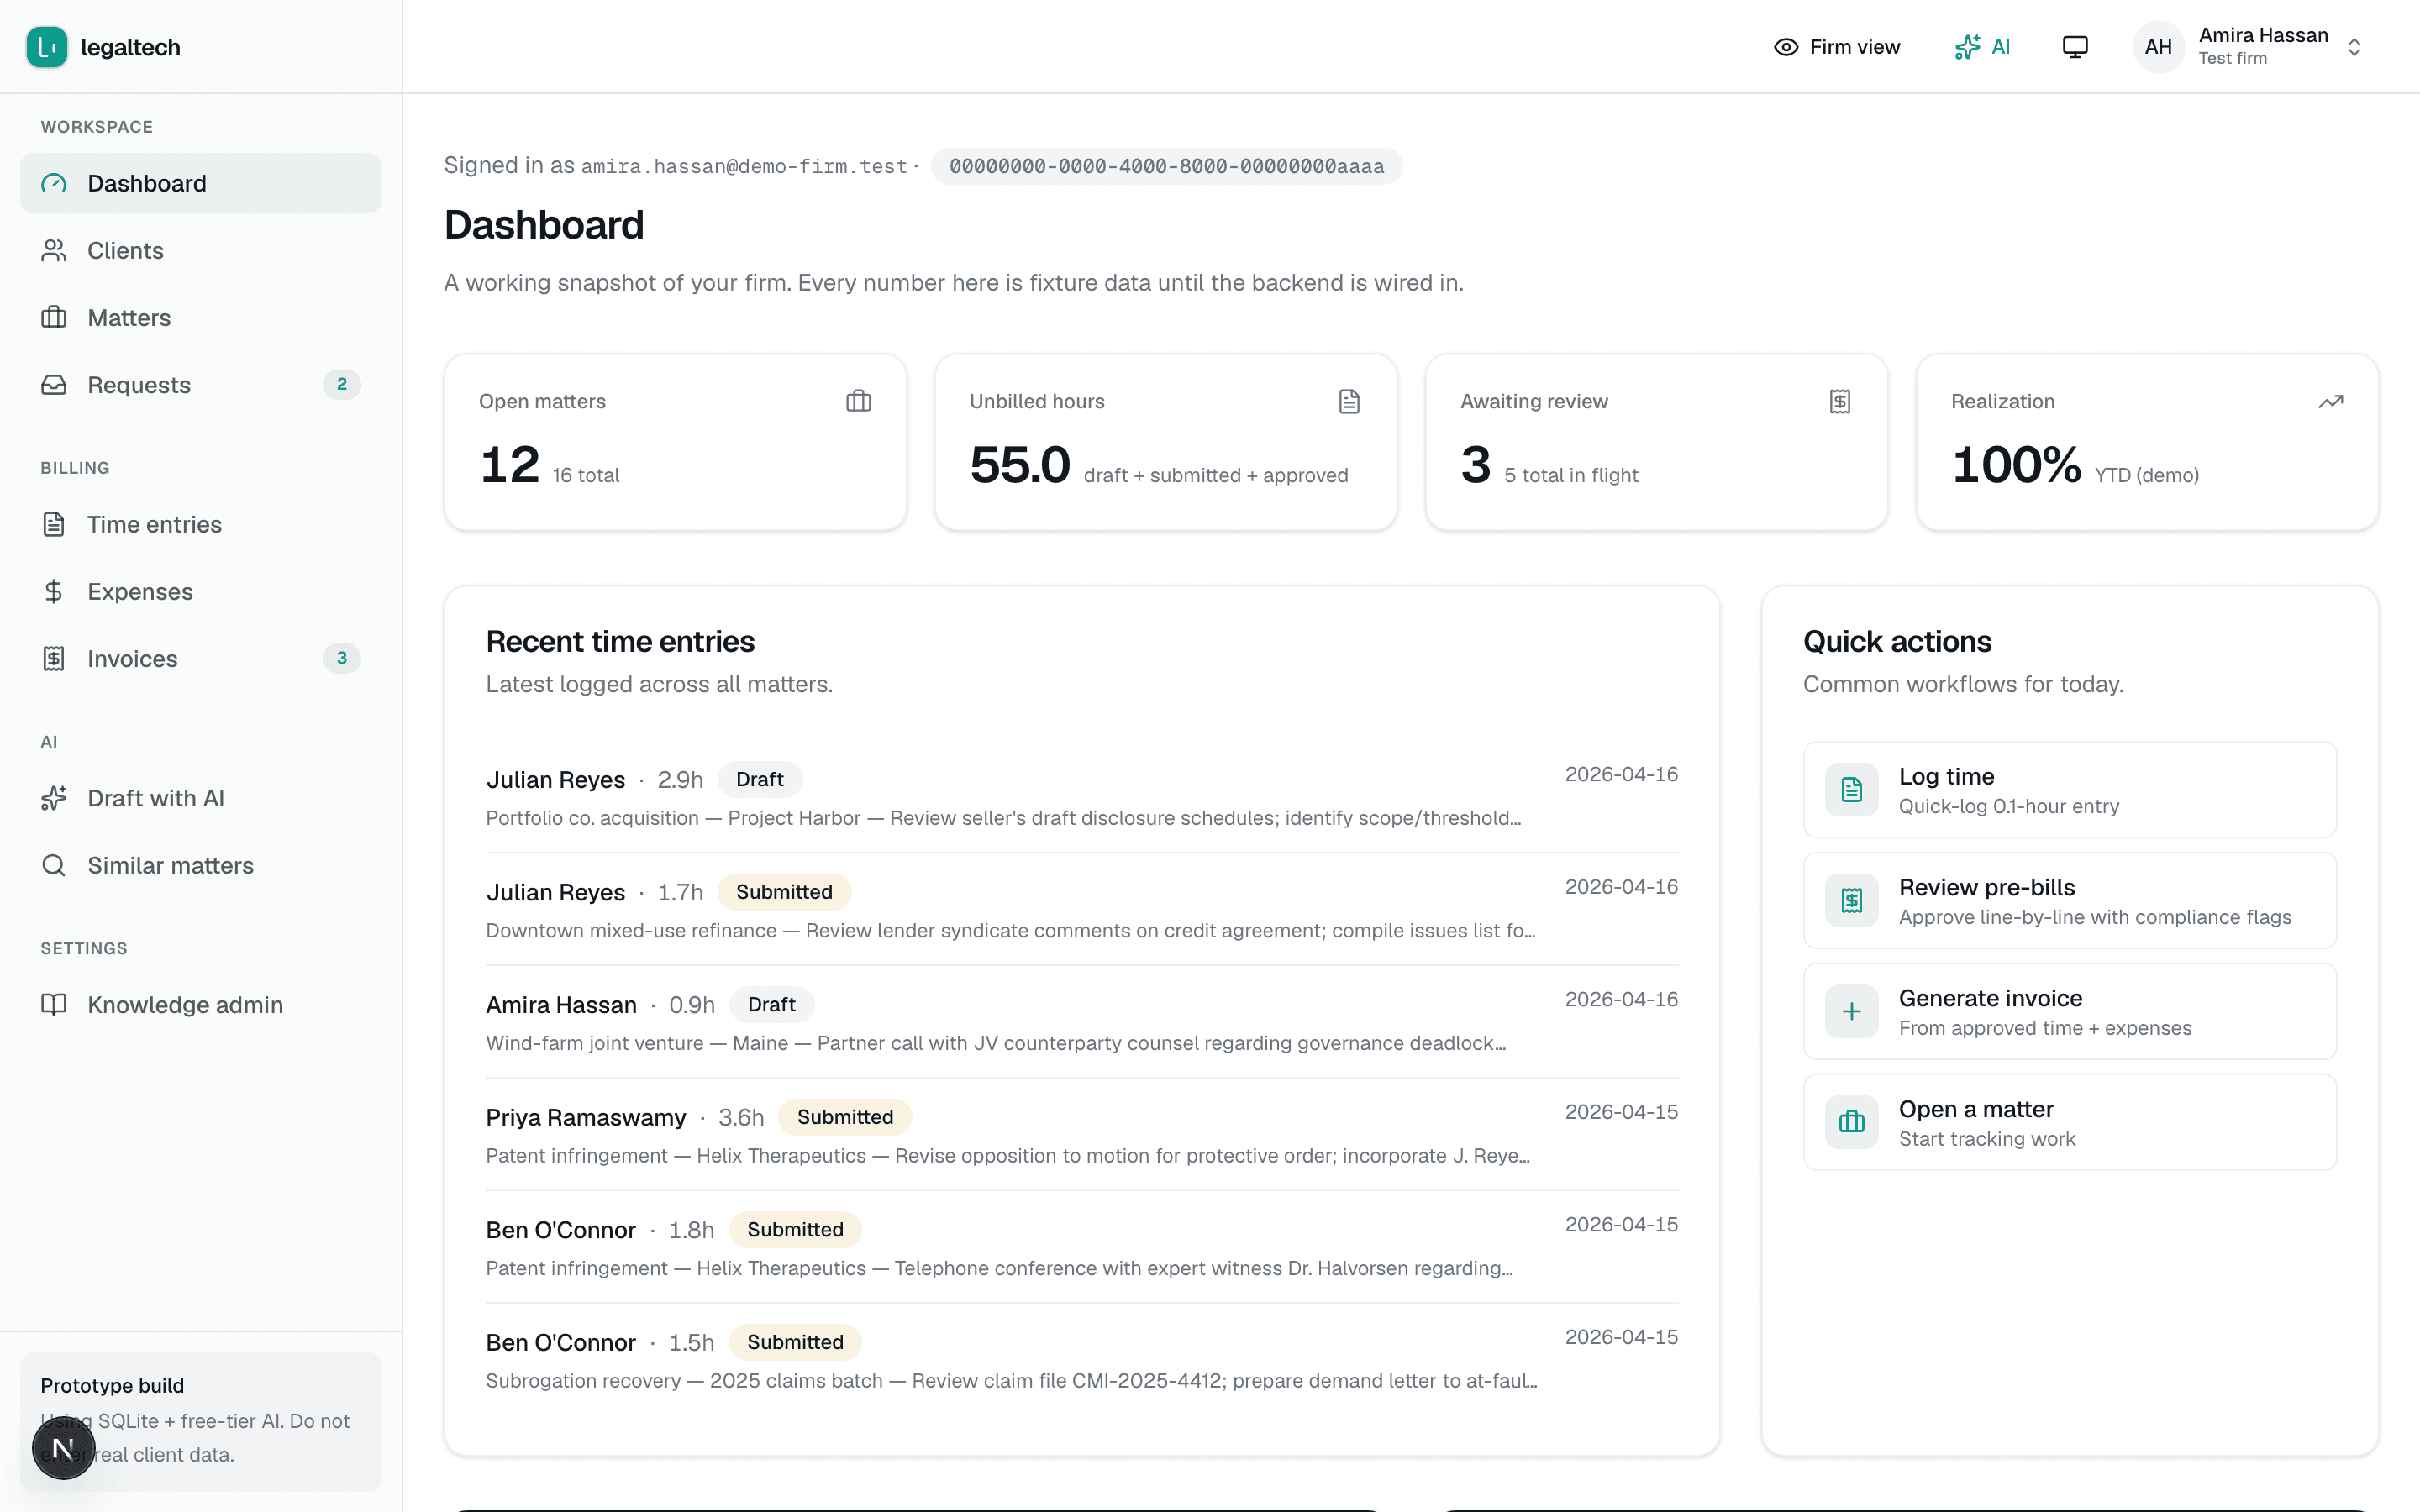
Task: Click the Similar matters search icon
Action: 54,865
